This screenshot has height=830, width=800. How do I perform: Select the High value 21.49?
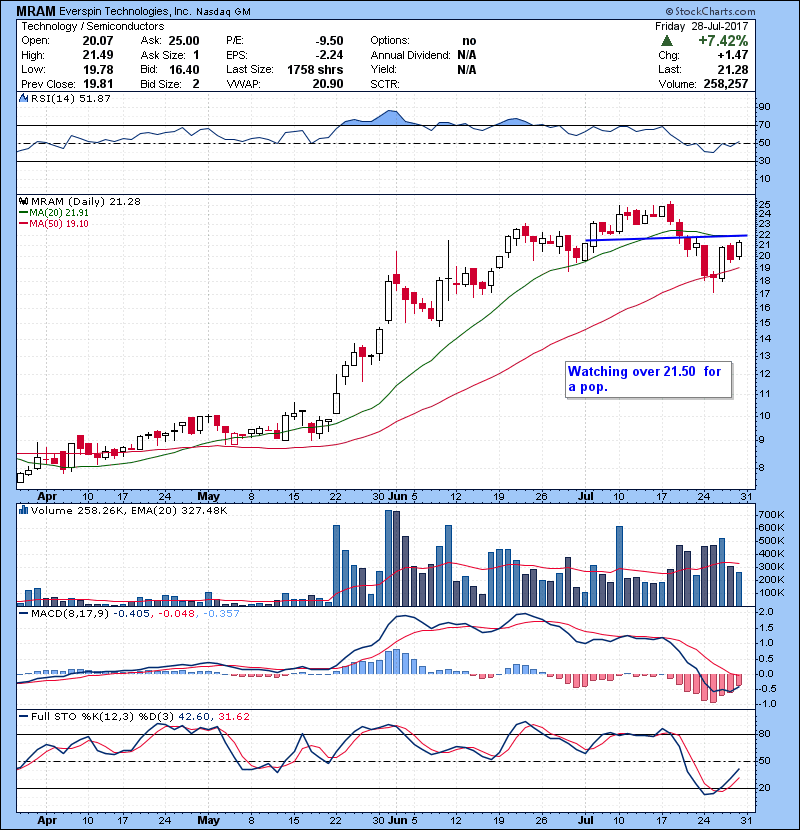coord(97,55)
